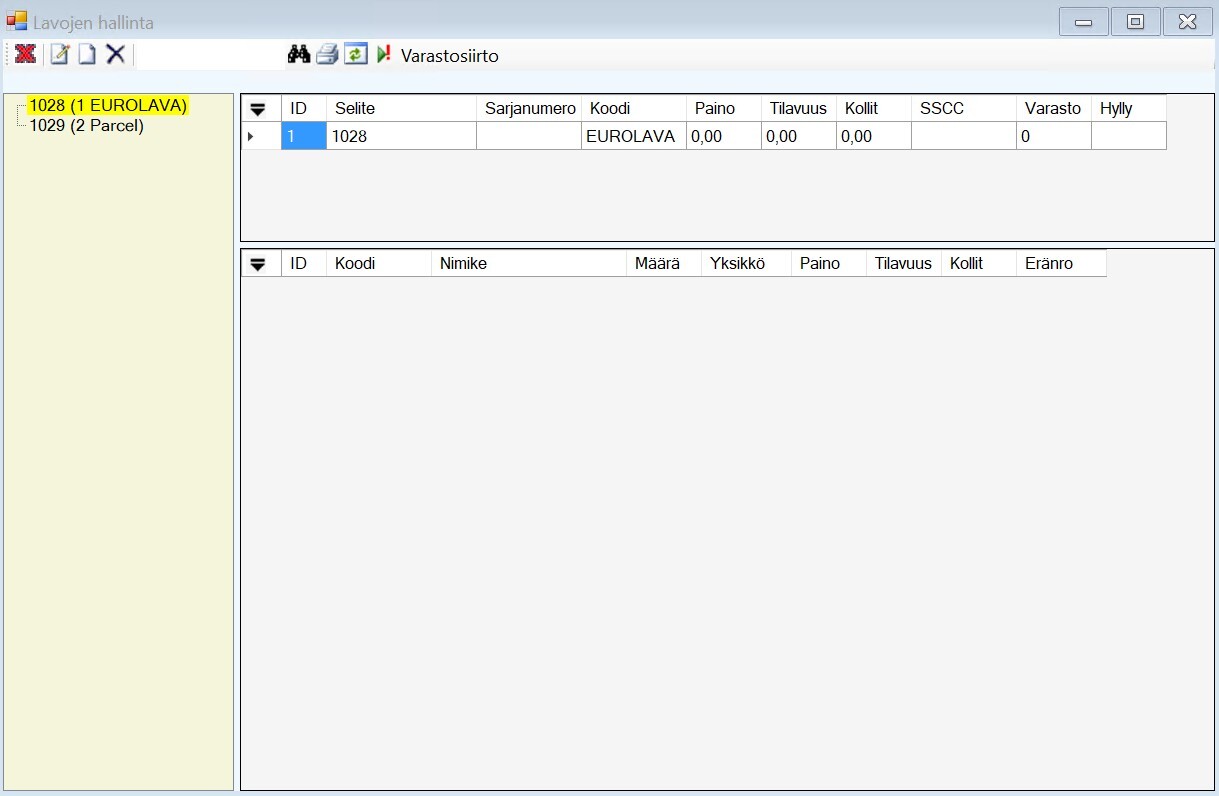Open search with the binoculars icon

(299, 55)
